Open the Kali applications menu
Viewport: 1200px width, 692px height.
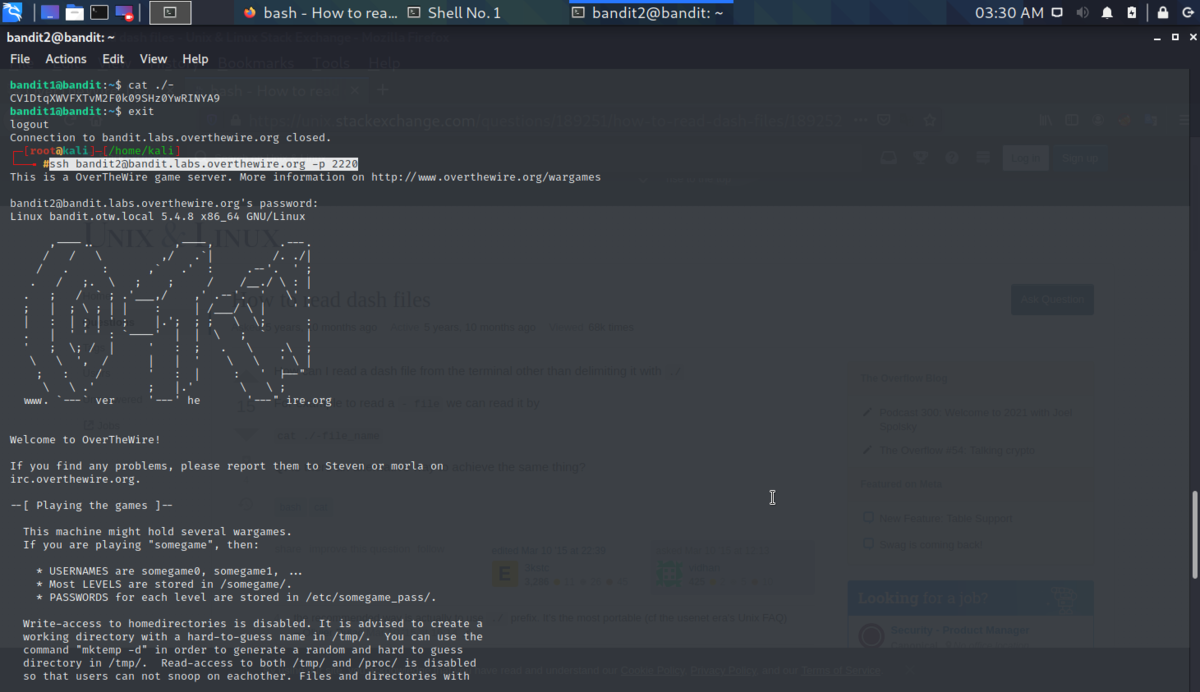click(14, 13)
